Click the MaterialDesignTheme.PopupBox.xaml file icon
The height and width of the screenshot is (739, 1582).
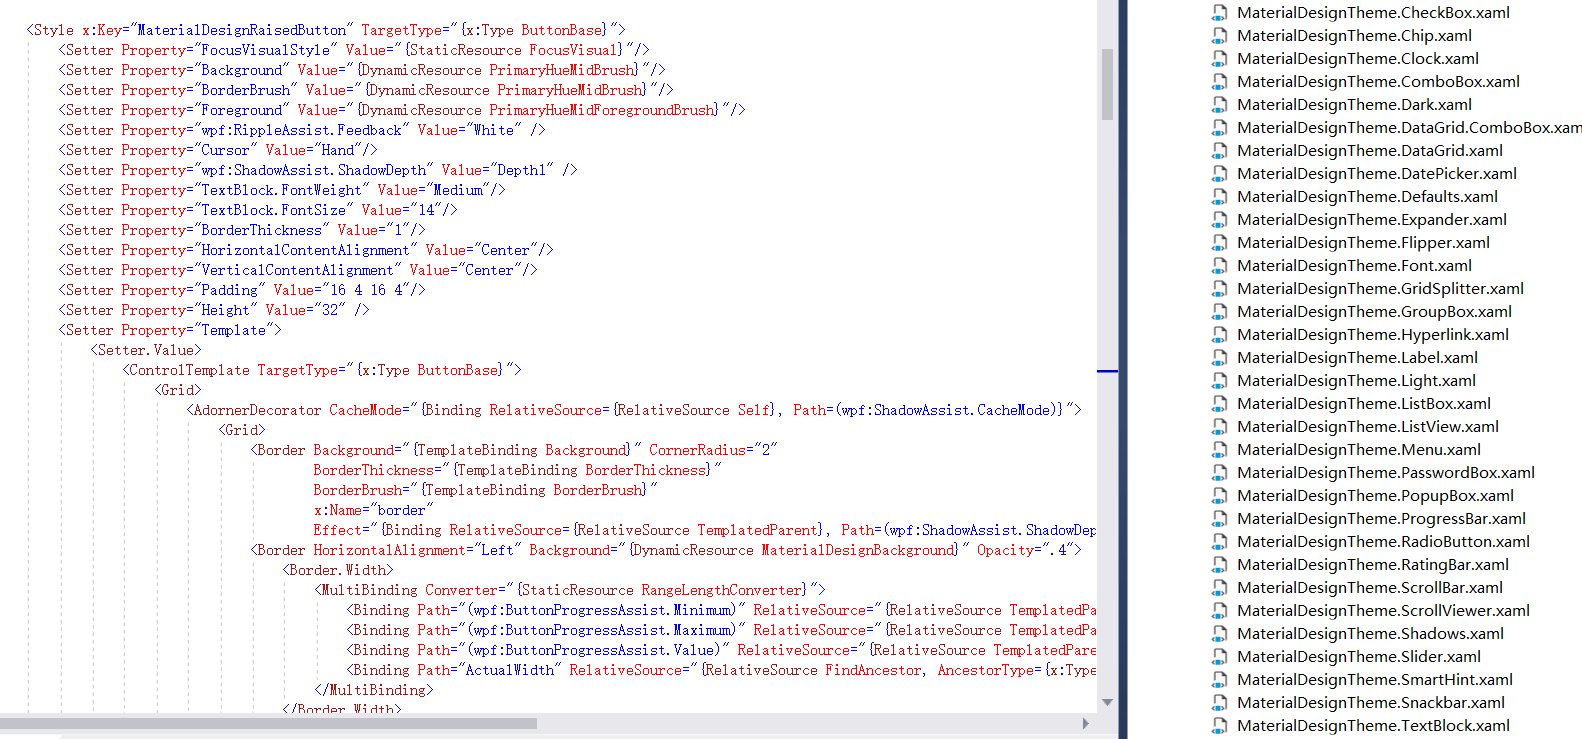(x=1219, y=496)
